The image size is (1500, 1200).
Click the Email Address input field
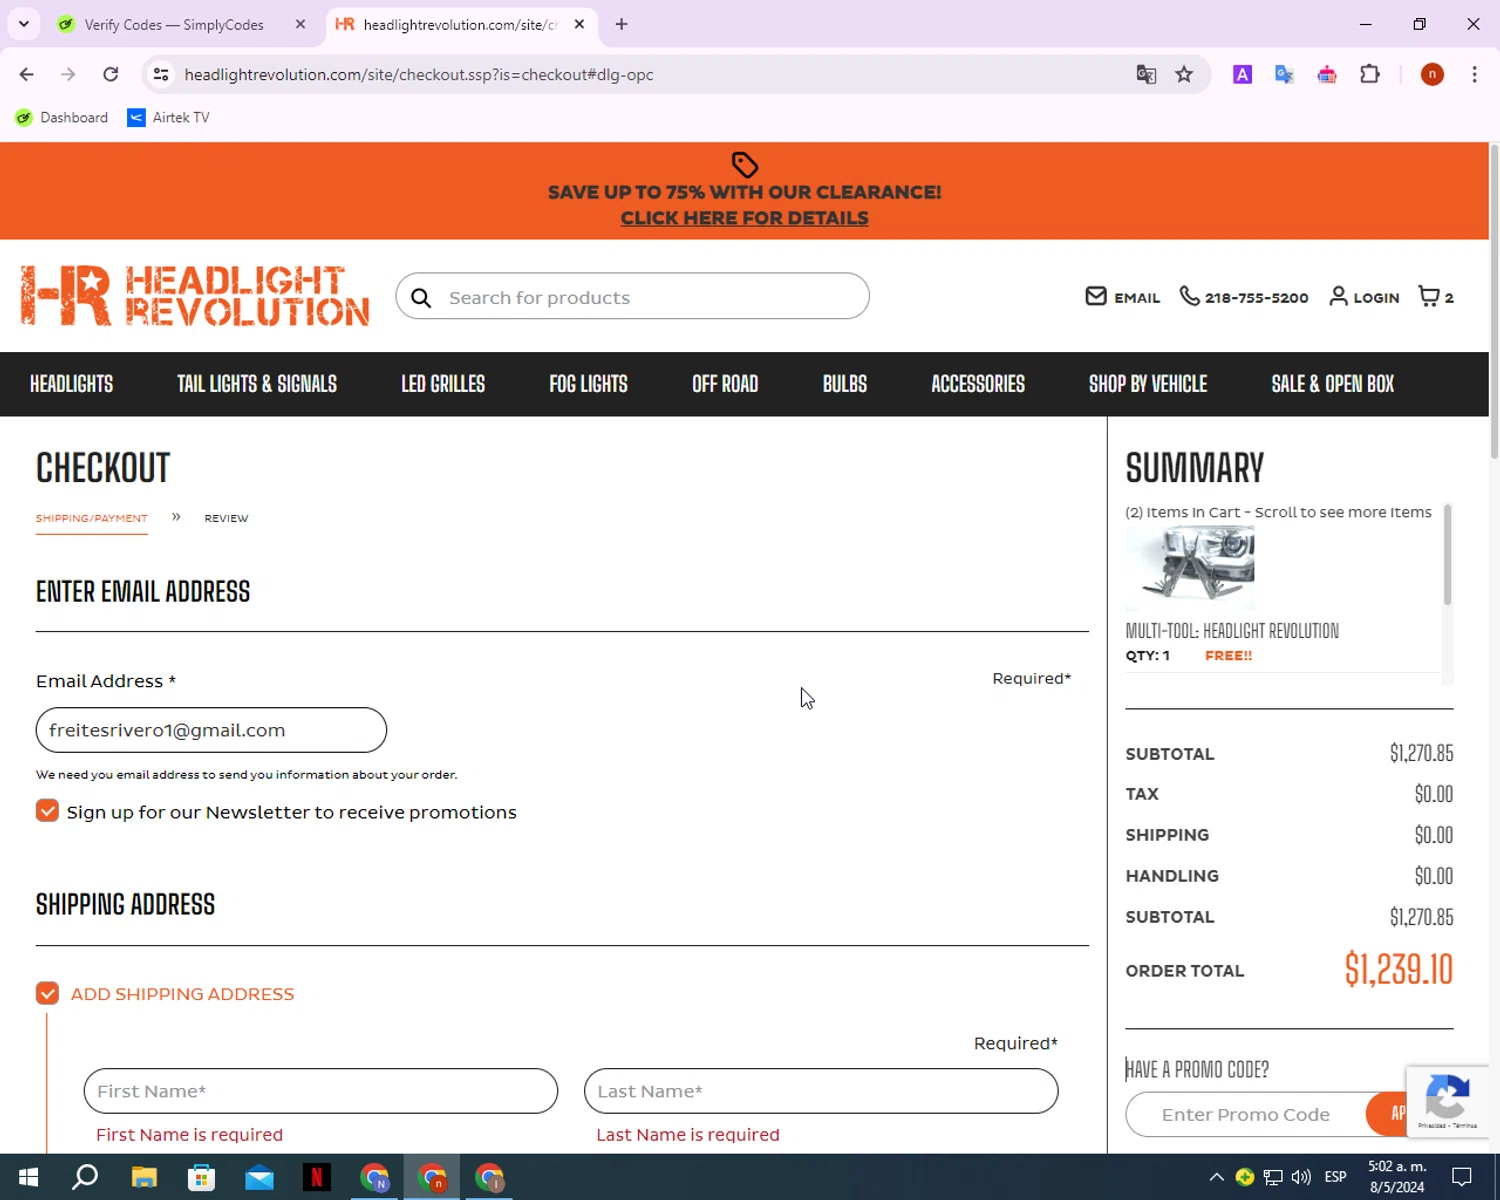(x=211, y=730)
